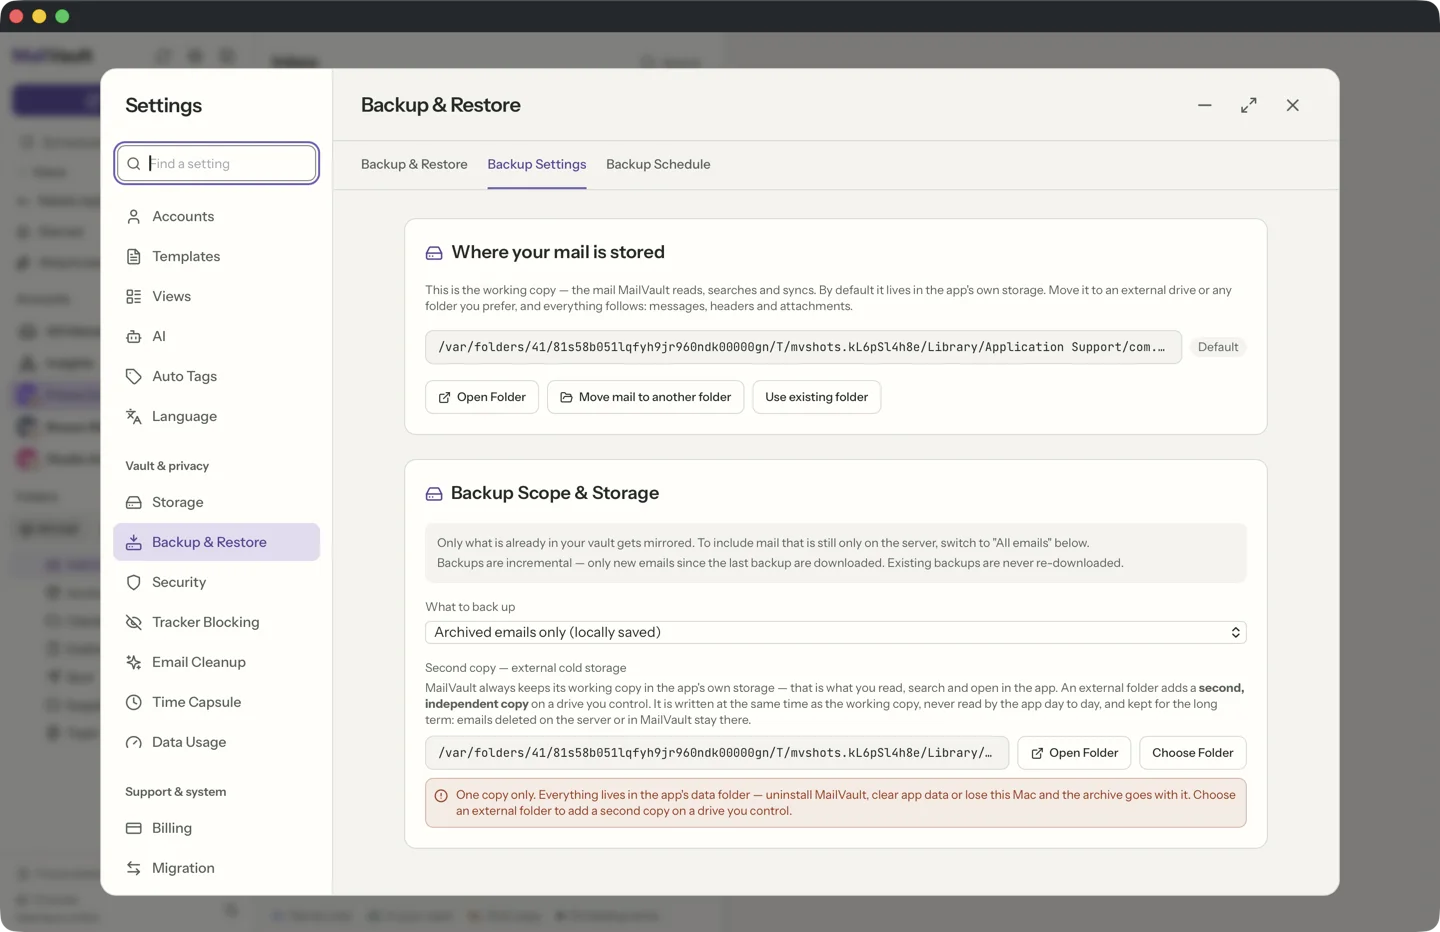View Data Usage settings
This screenshot has width=1440, height=932.
point(216,742)
